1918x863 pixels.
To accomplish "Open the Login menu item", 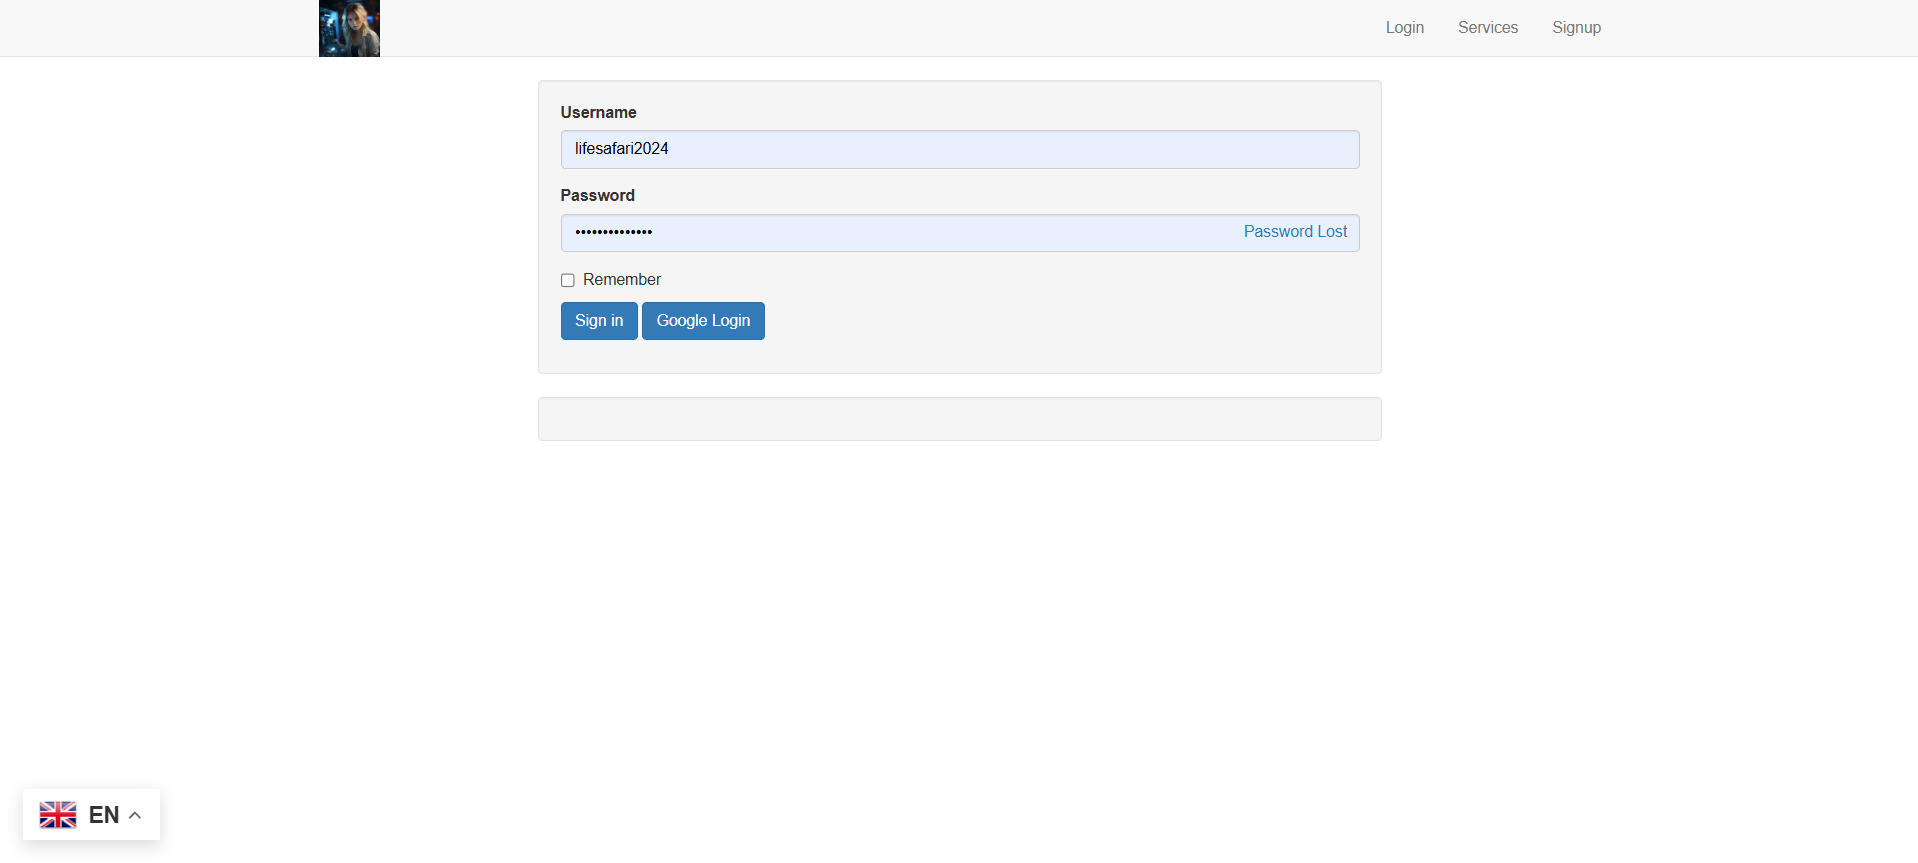I will [x=1404, y=27].
